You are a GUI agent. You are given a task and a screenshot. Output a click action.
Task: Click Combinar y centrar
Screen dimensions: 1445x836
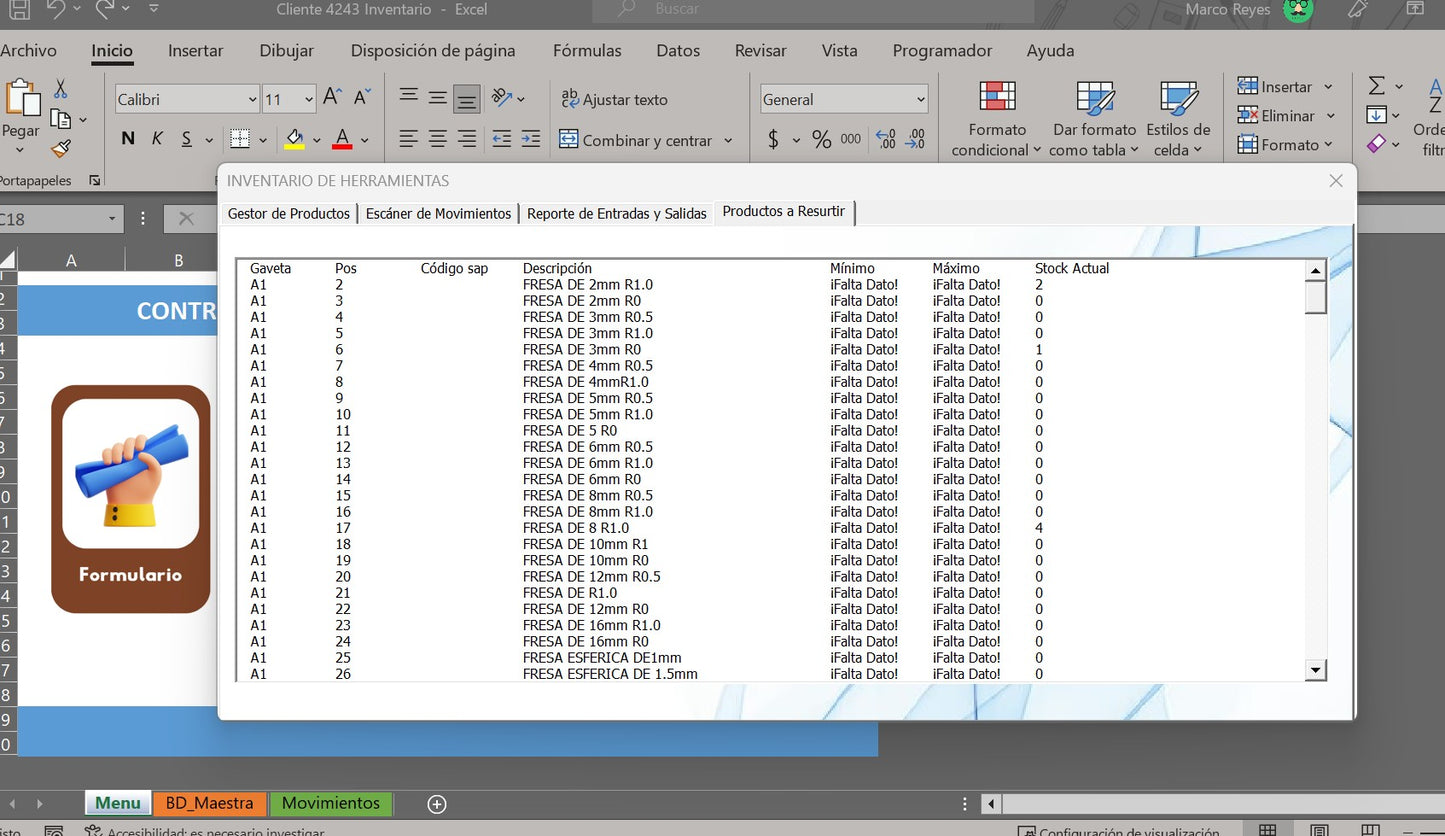coord(636,140)
